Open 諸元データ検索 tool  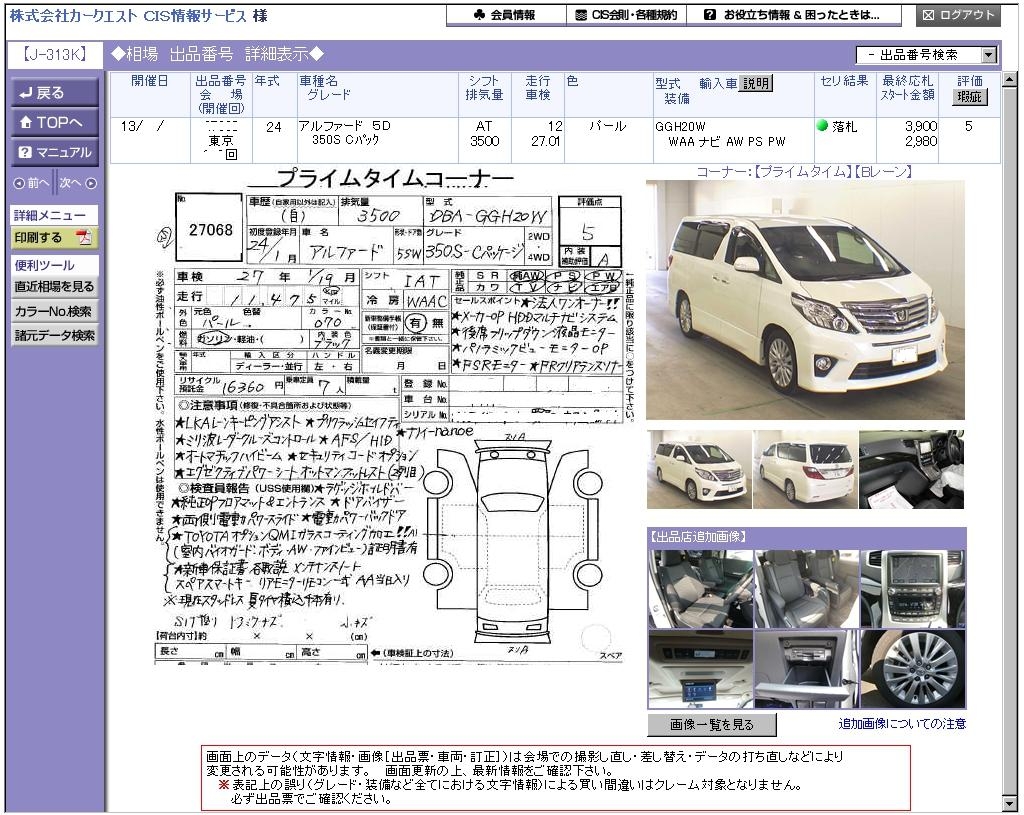tap(54, 336)
